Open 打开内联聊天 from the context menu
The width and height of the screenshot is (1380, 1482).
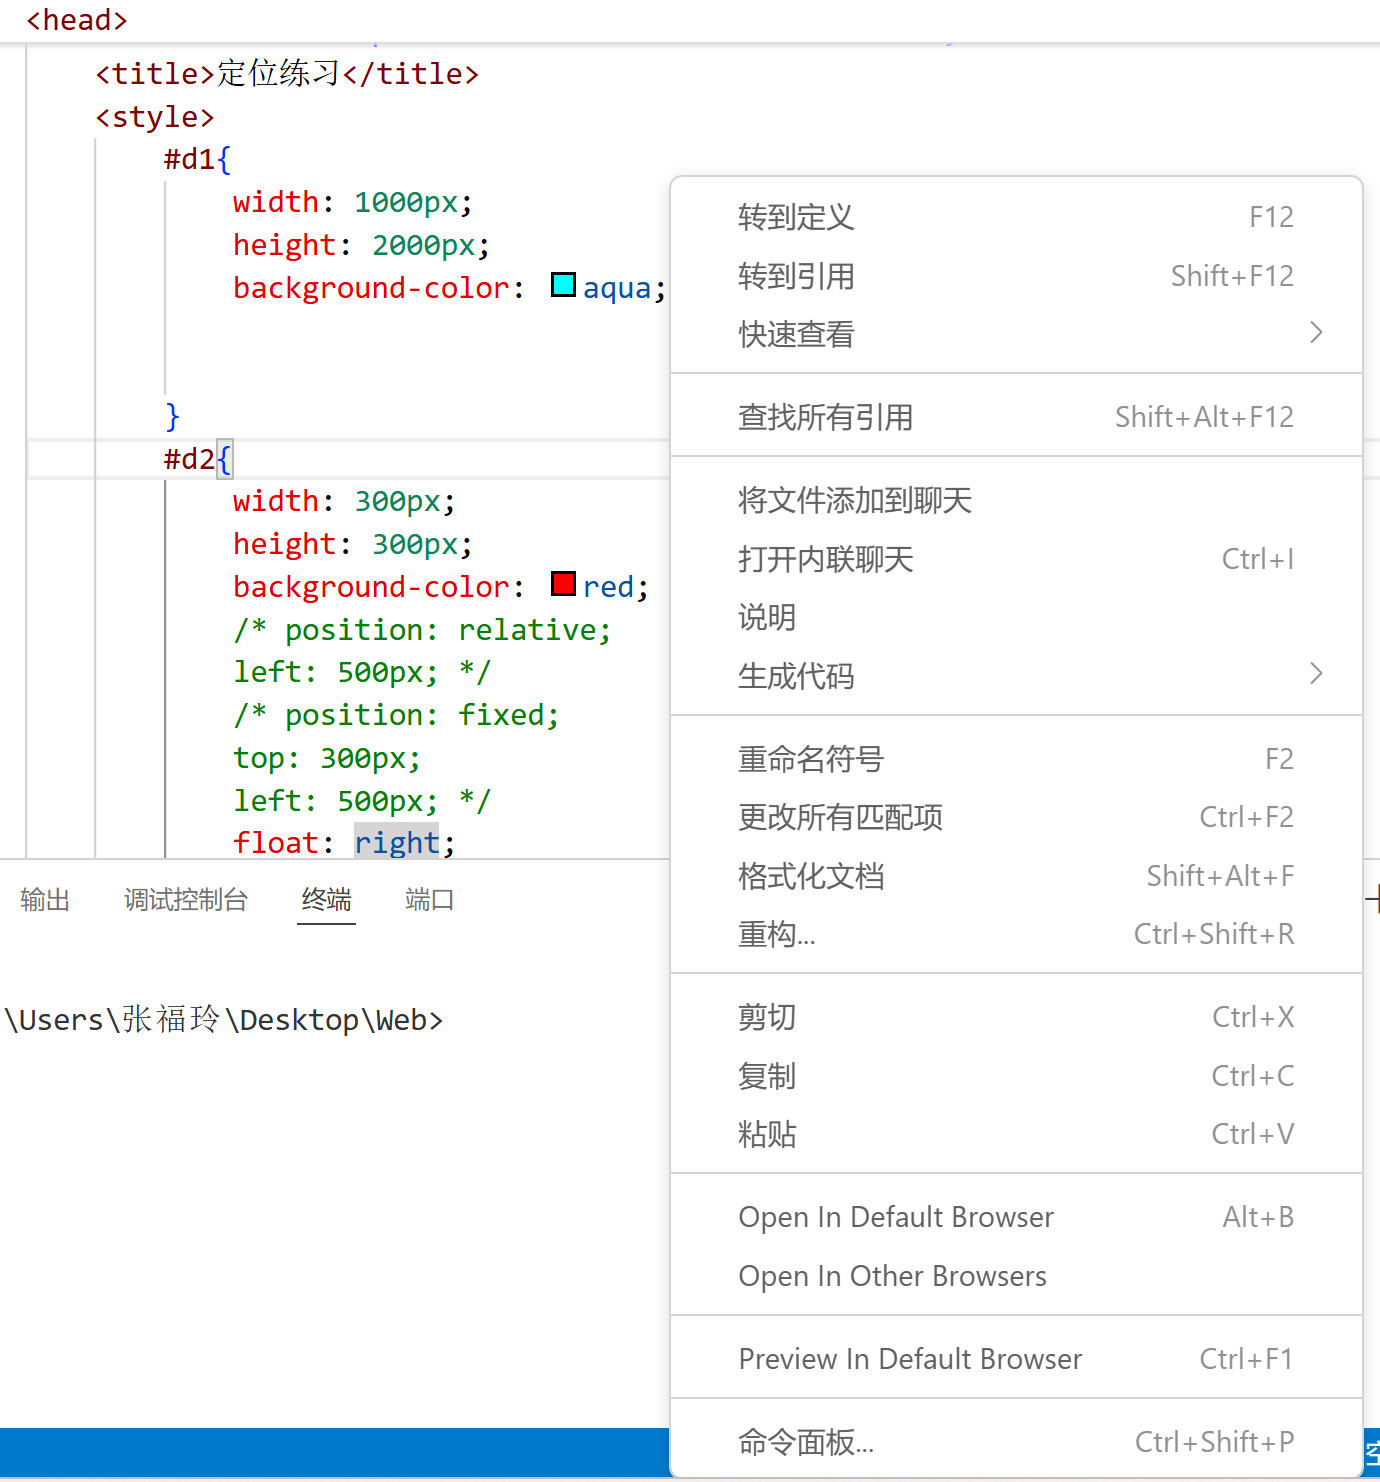(1016, 559)
